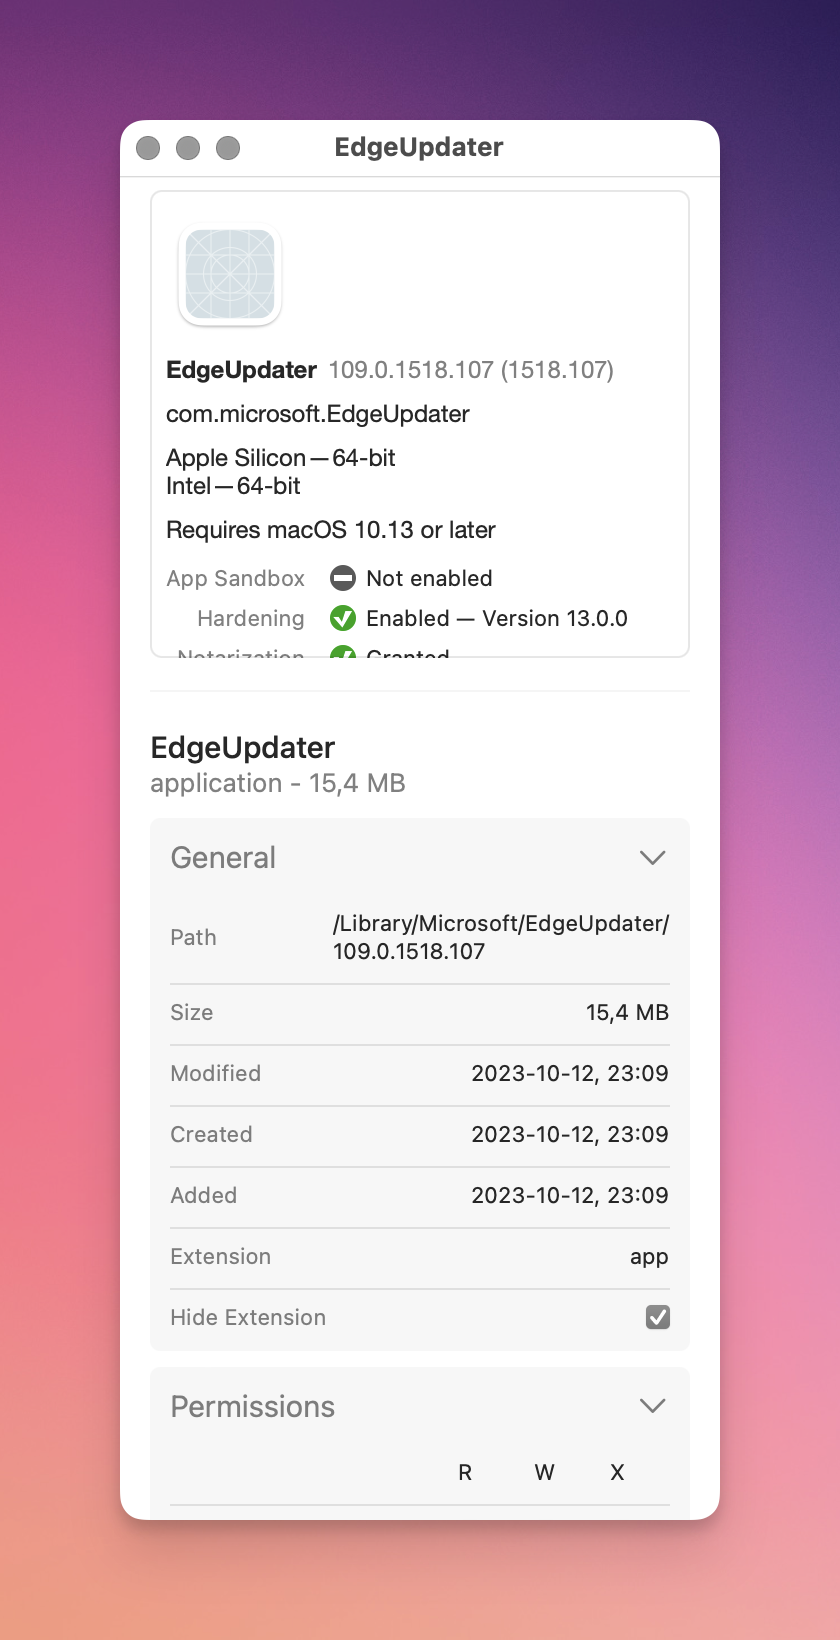The image size is (840, 1640).
Task: Click the EdgeUpdater placeholder app icon
Action: point(230,274)
